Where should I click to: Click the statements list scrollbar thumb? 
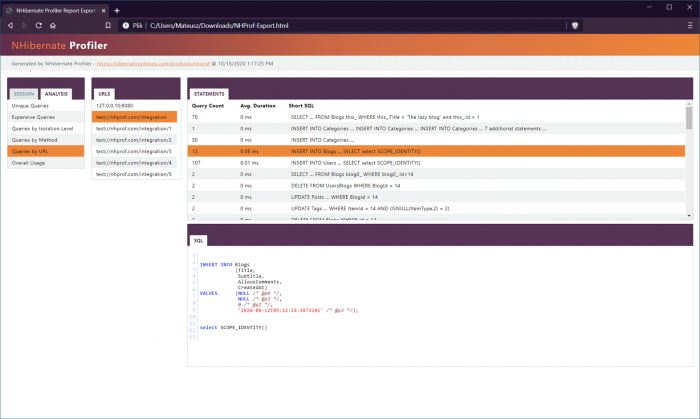(689, 118)
